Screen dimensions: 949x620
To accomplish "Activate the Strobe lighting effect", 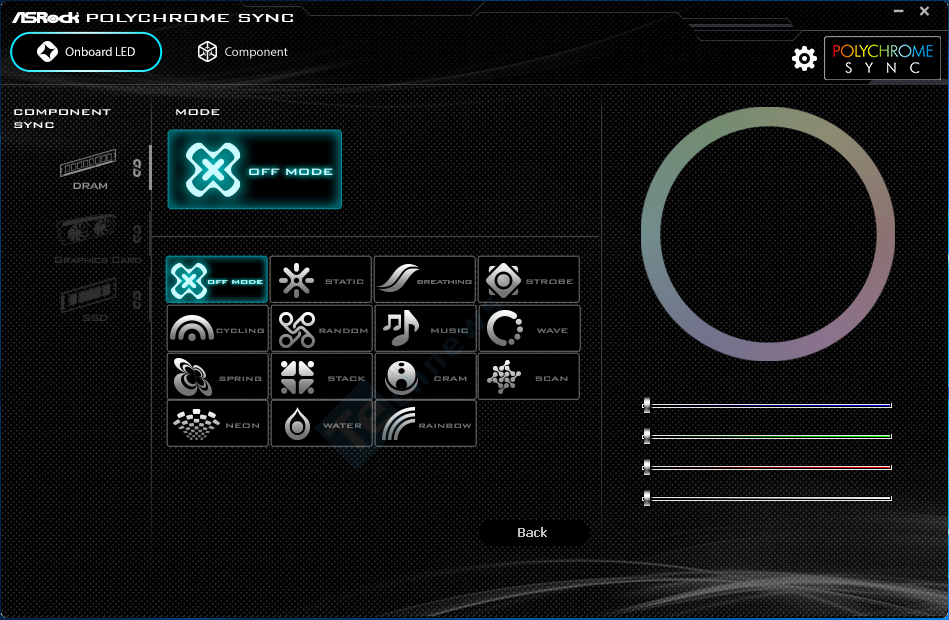I will (x=529, y=280).
